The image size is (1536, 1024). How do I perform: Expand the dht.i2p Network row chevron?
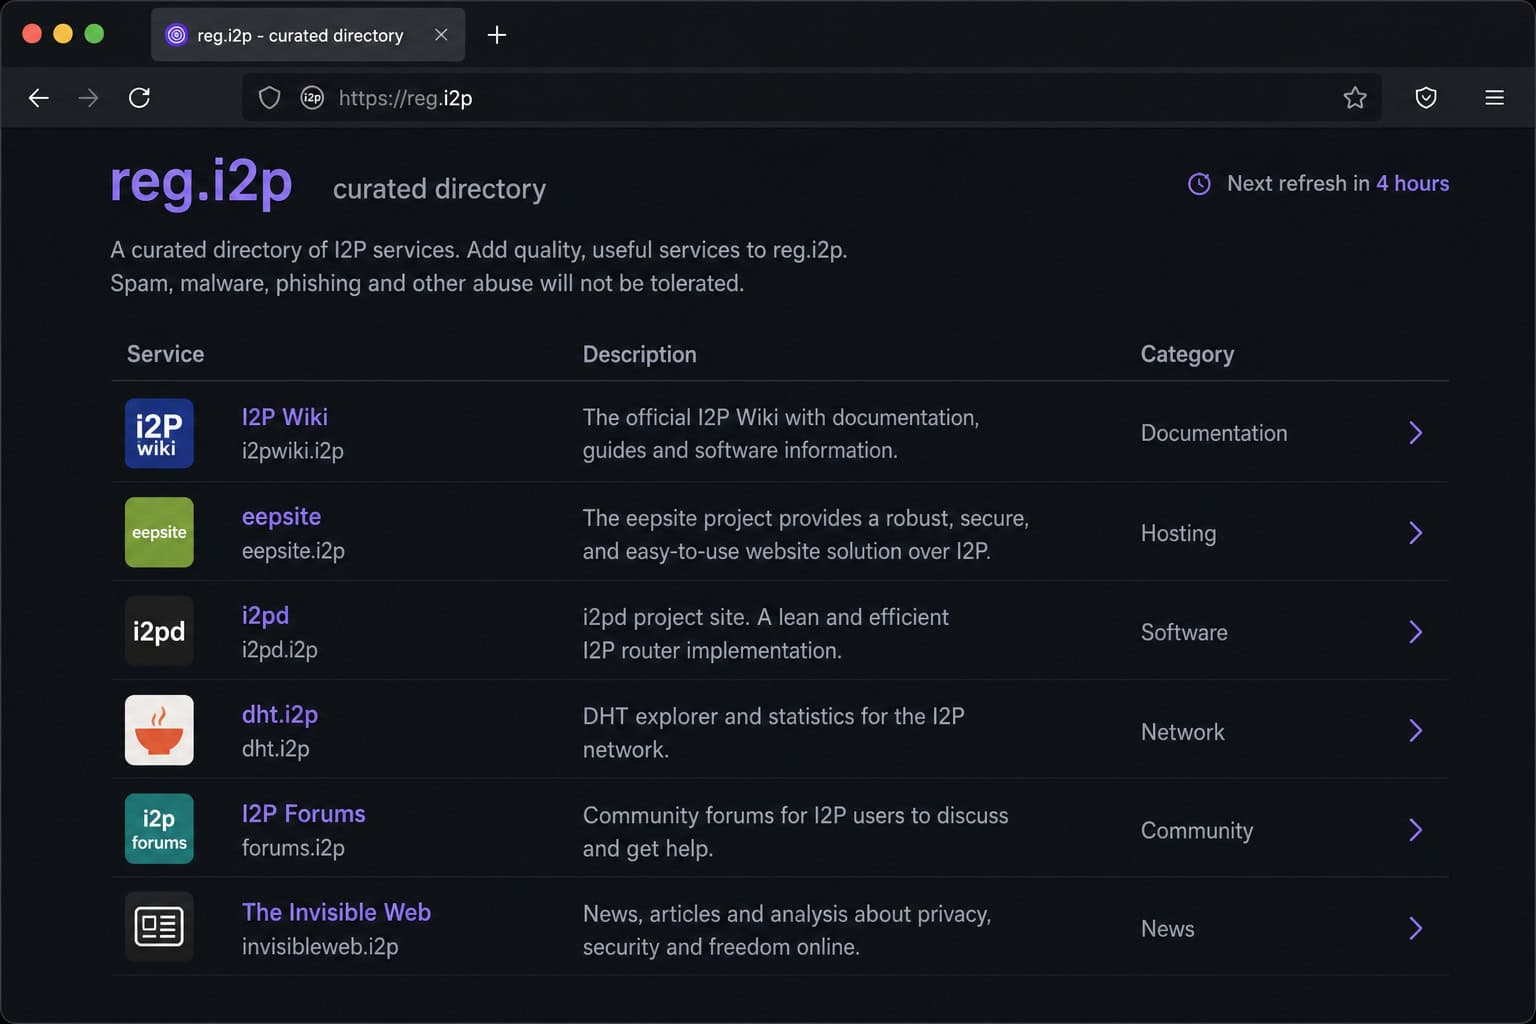pos(1416,730)
